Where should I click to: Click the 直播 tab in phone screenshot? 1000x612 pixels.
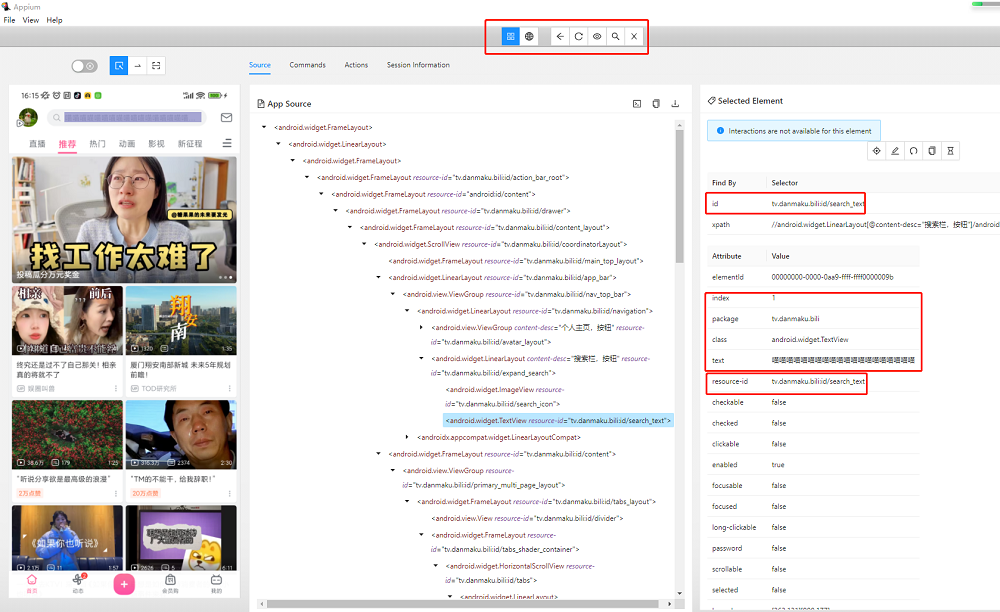(37, 144)
